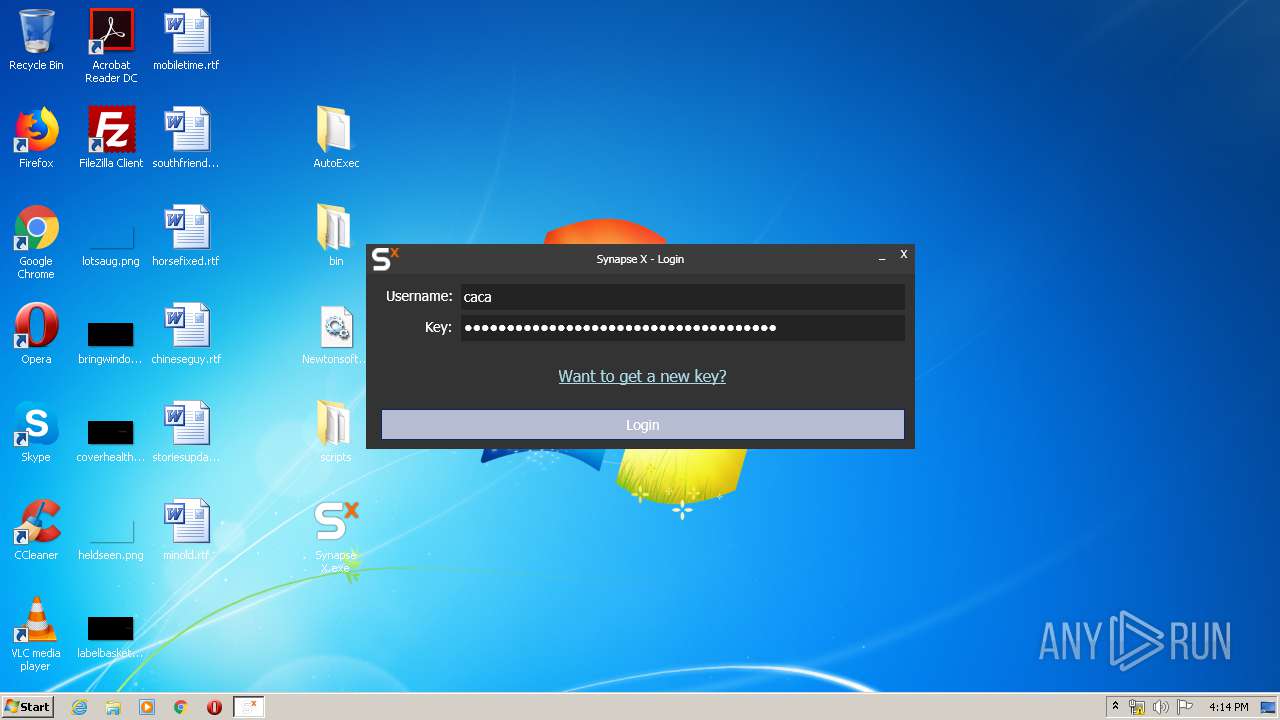The height and width of the screenshot is (720, 1280).
Task: Select the bringwindo file icon
Action: click(111, 342)
